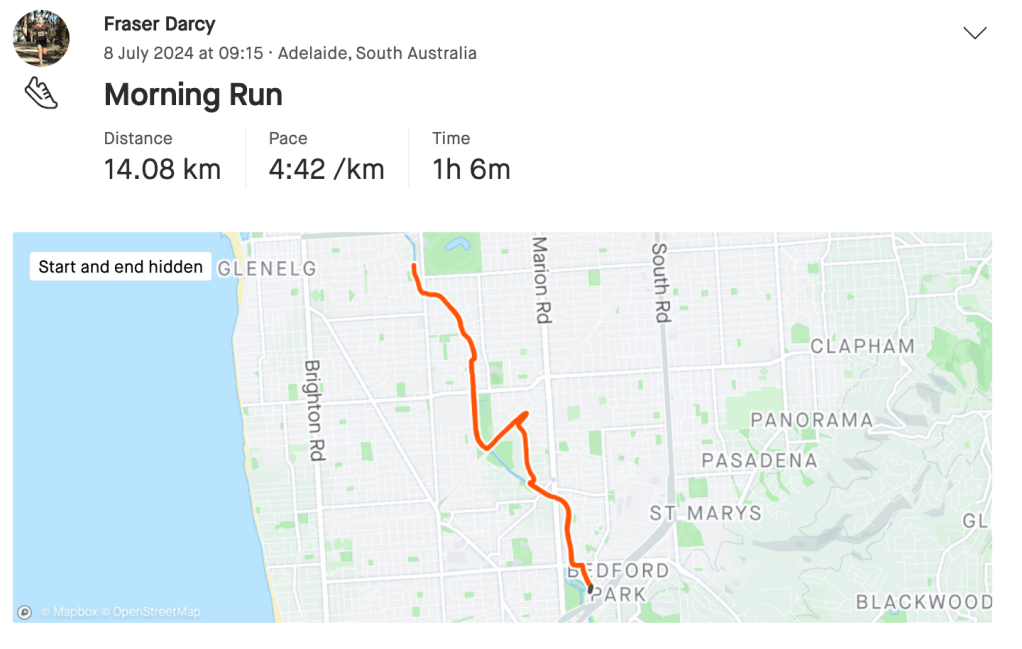Click the Brighton Rd map label
The image size is (1022, 649).
click(314, 410)
